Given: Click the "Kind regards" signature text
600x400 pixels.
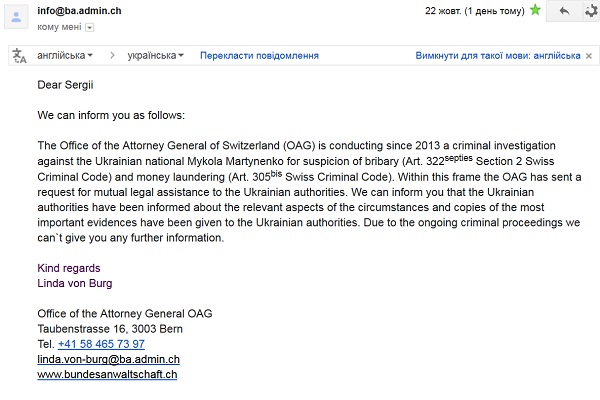Looking at the screenshot, I should 70,268.
